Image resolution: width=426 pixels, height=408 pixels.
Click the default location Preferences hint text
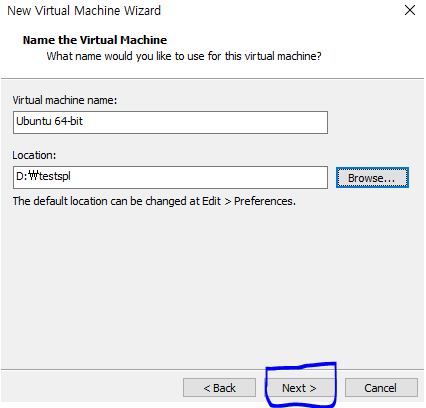(154, 201)
